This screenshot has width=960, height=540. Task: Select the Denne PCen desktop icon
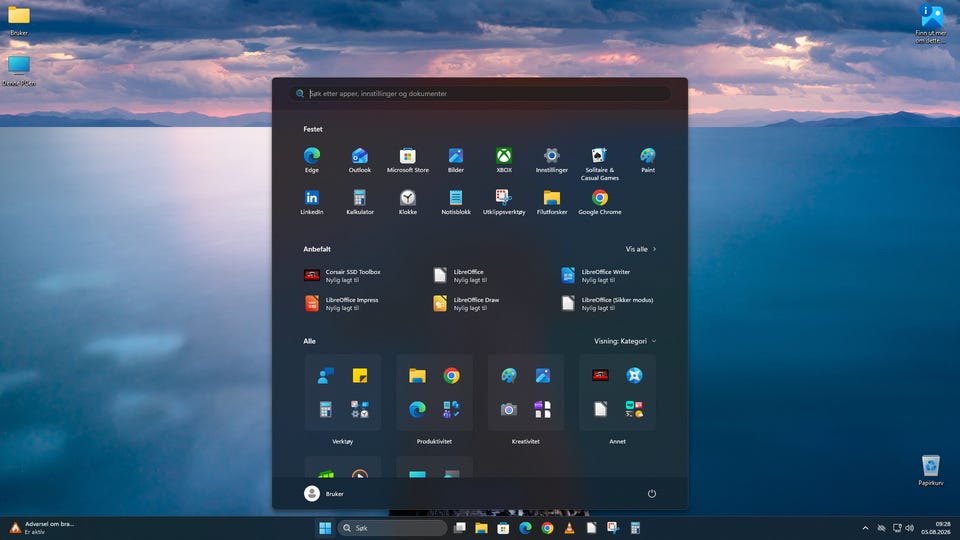19,71
